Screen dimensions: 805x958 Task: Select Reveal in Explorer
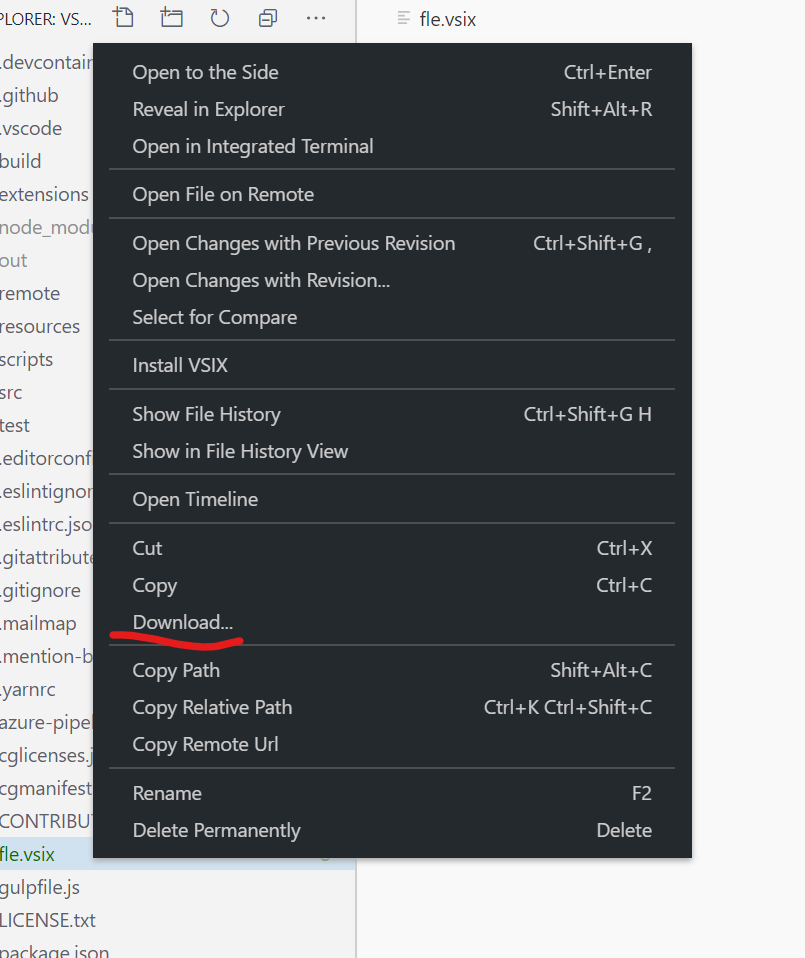pos(208,109)
